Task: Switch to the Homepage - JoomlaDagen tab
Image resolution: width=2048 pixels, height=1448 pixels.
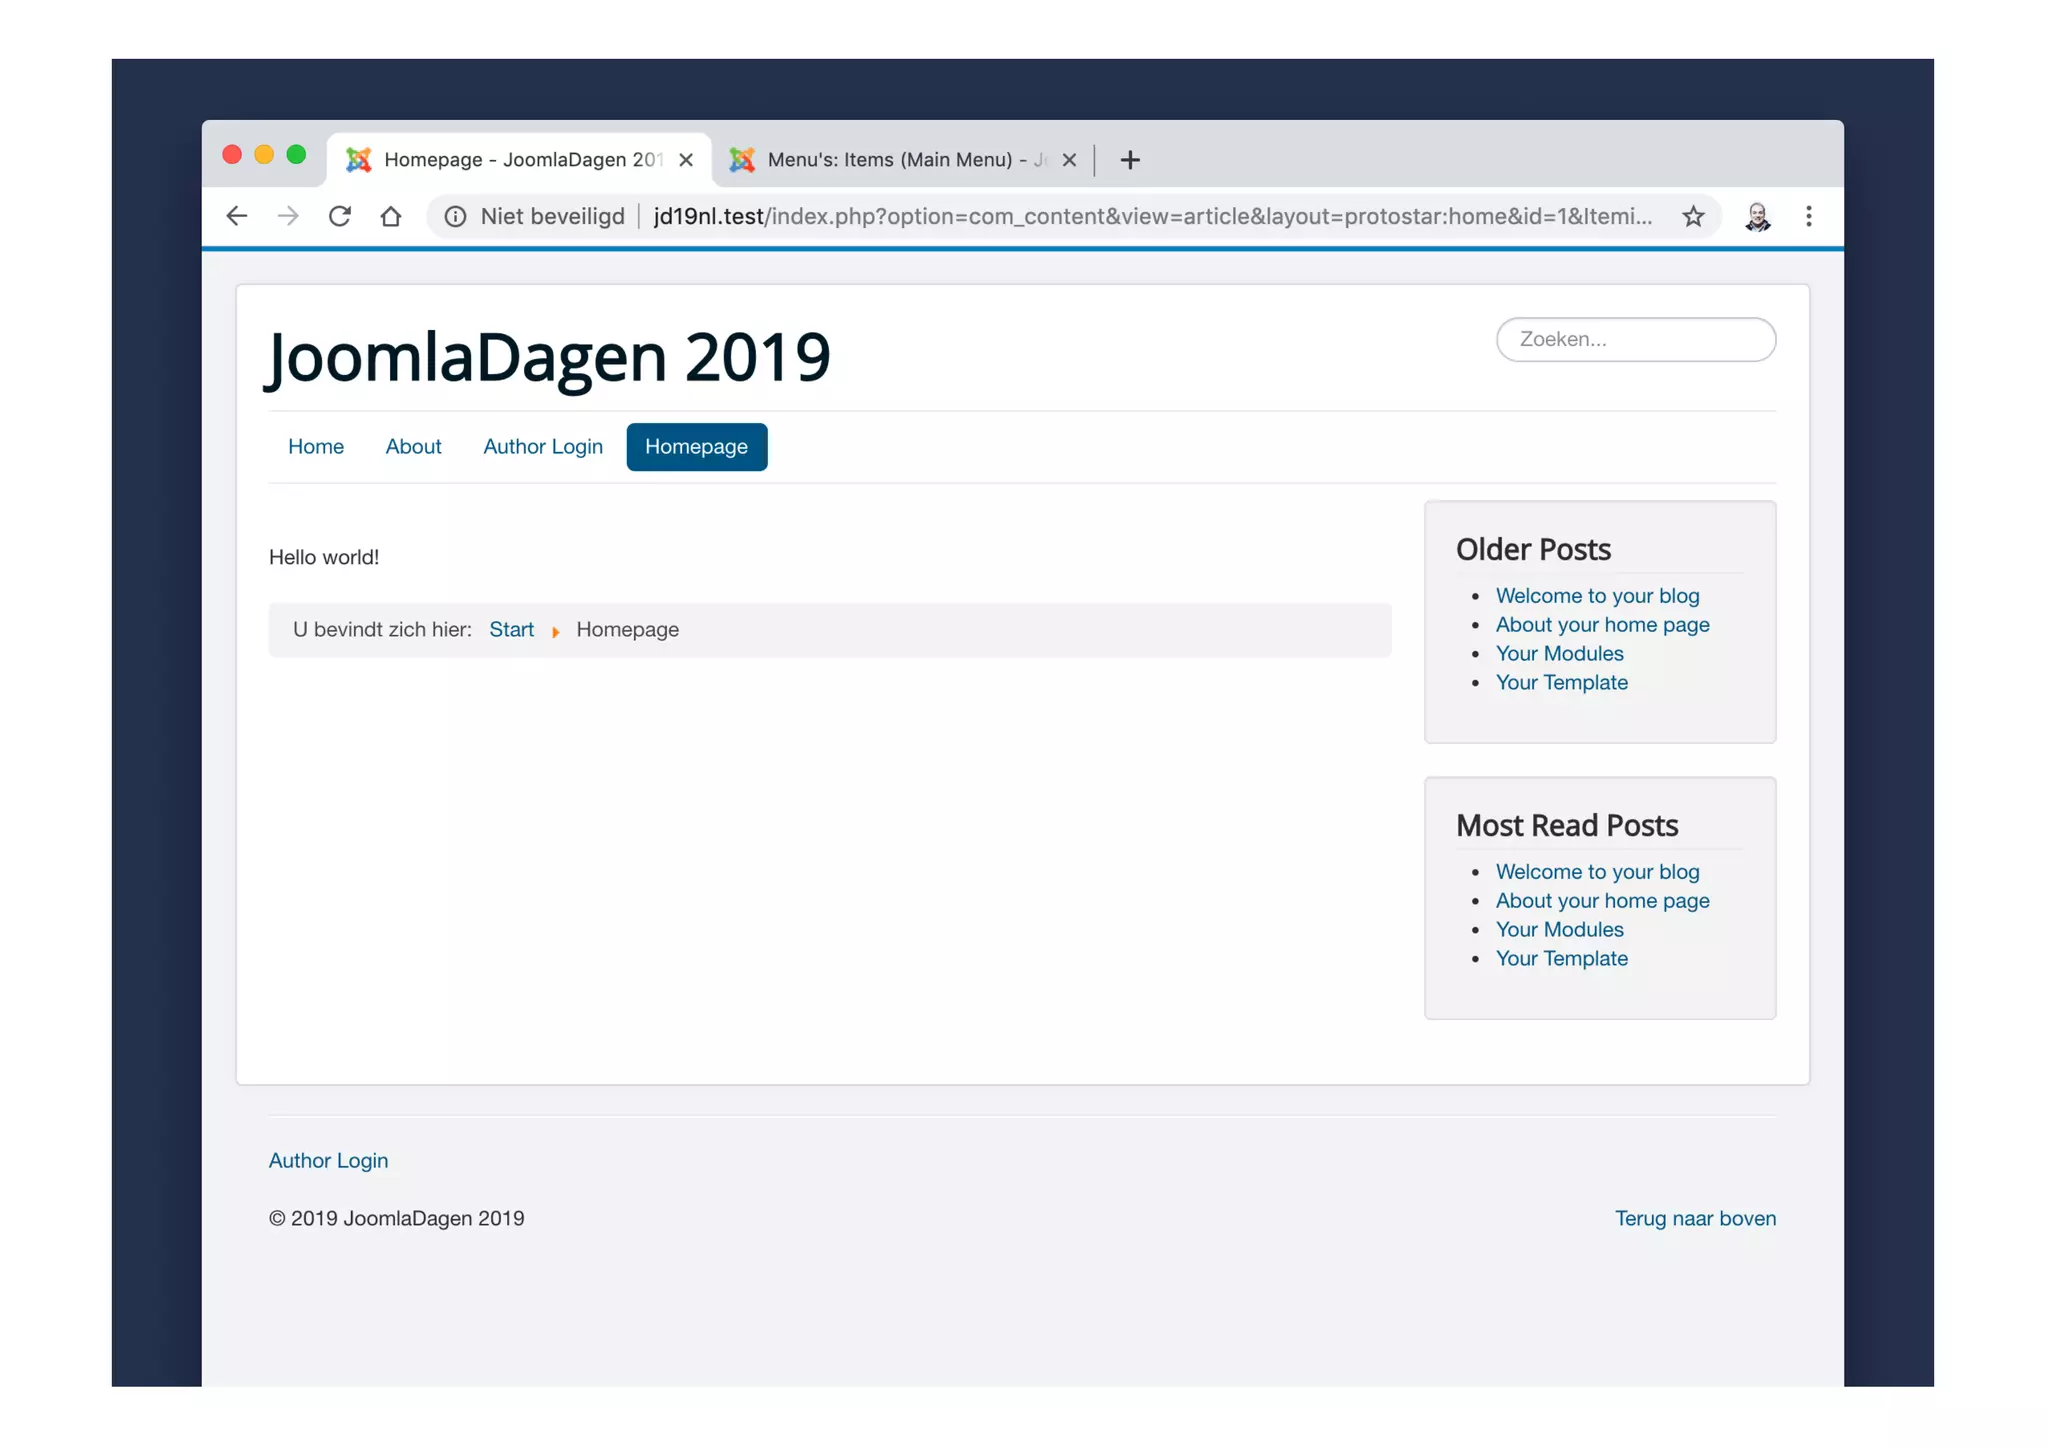Action: pyautogui.click(x=519, y=160)
